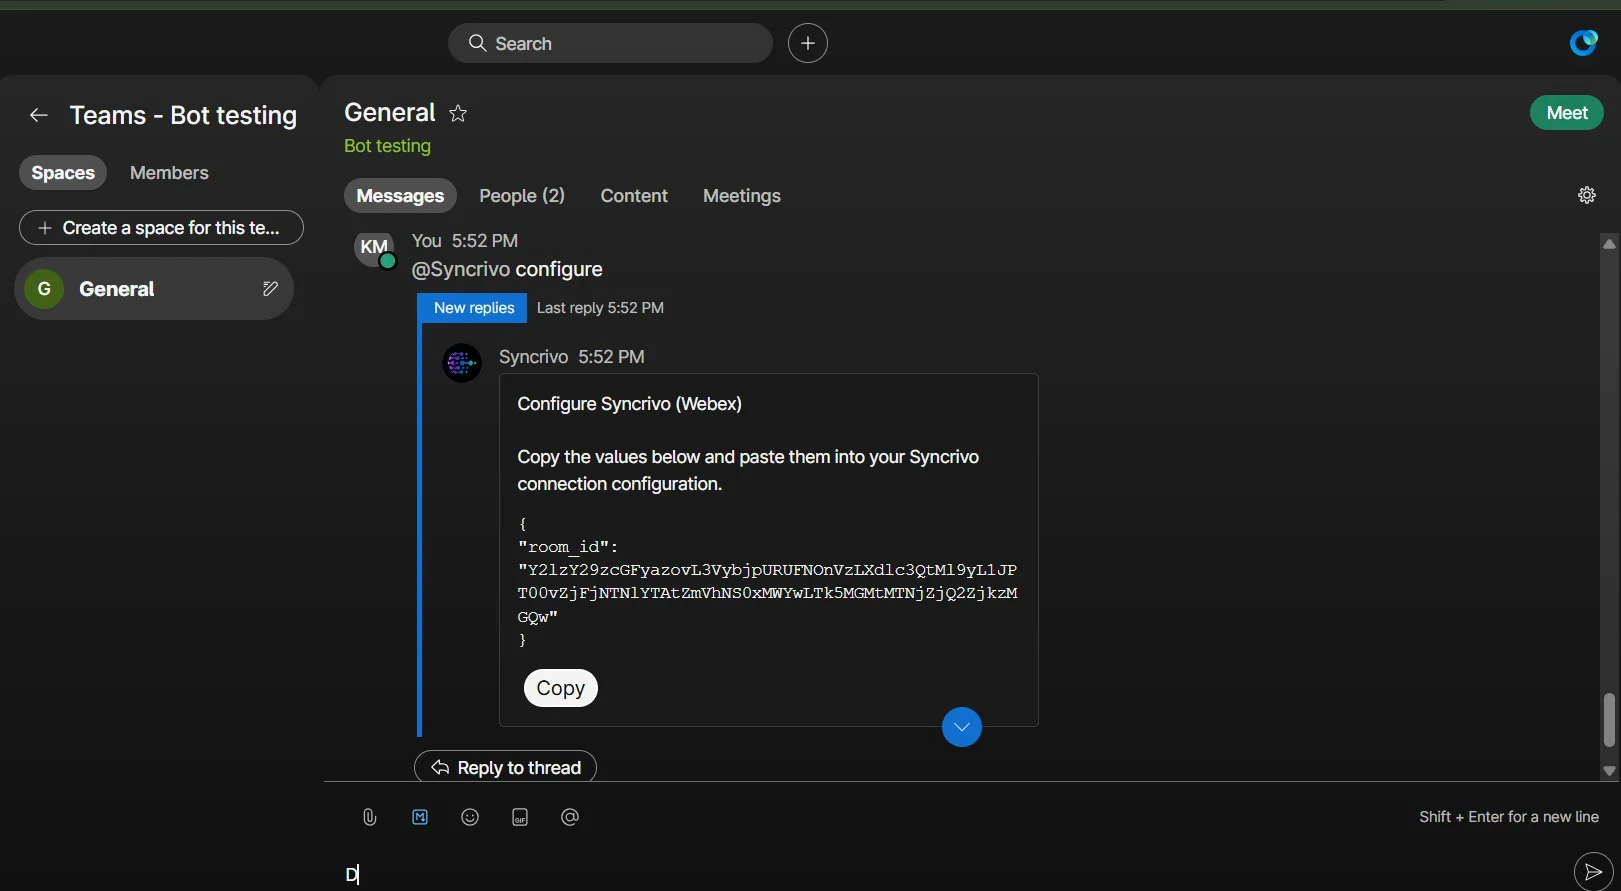
Task: Click the edit pencil icon on the General space
Action: point(270,289)
